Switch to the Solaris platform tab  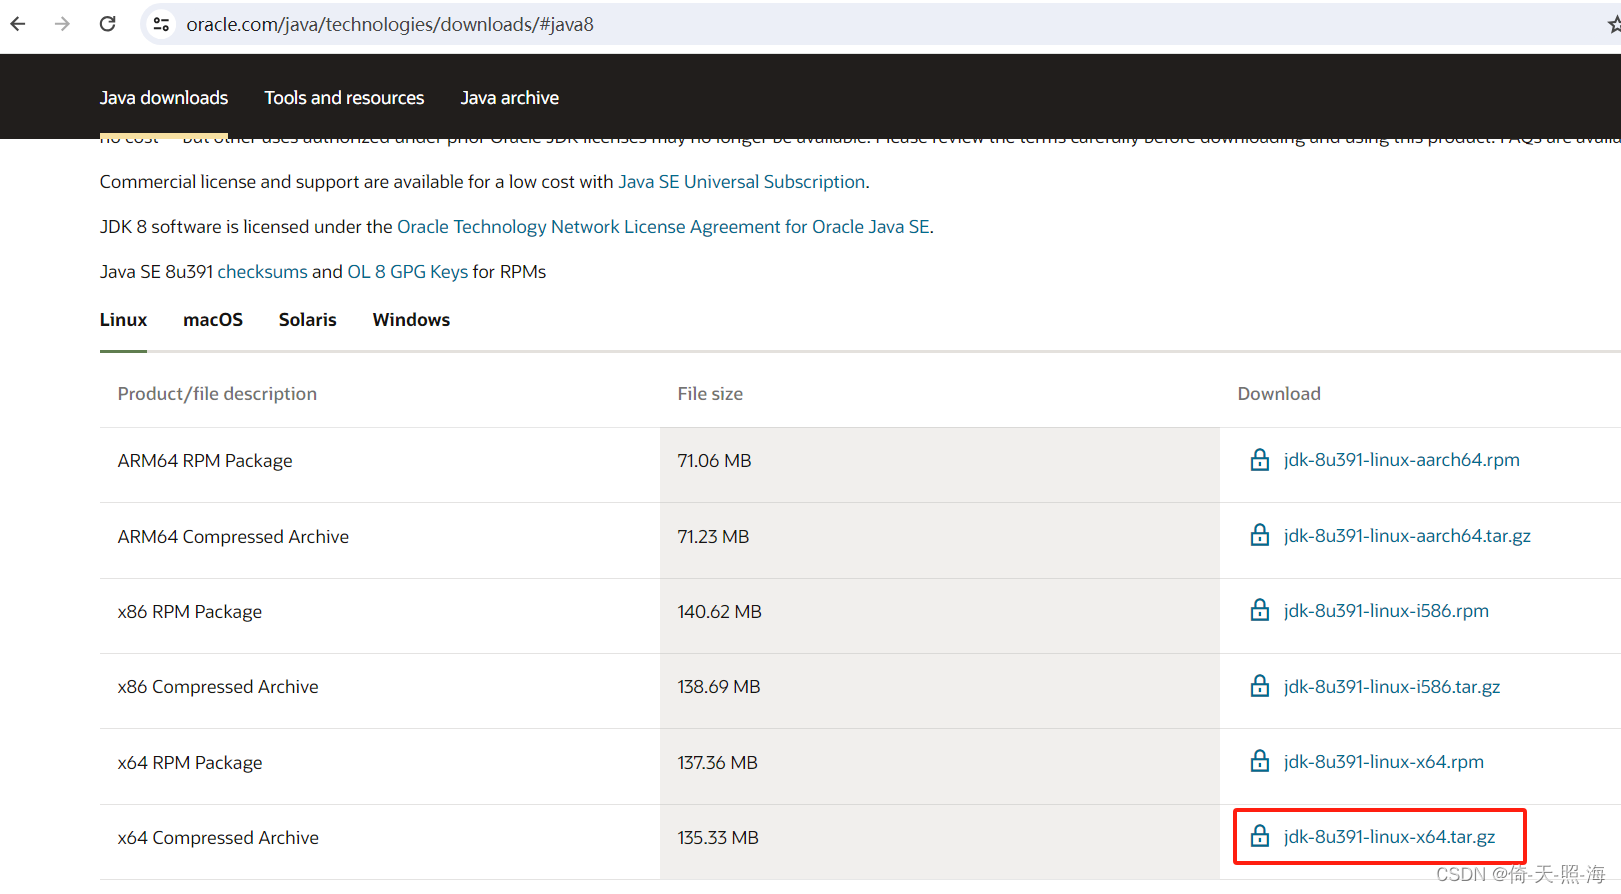308,320
